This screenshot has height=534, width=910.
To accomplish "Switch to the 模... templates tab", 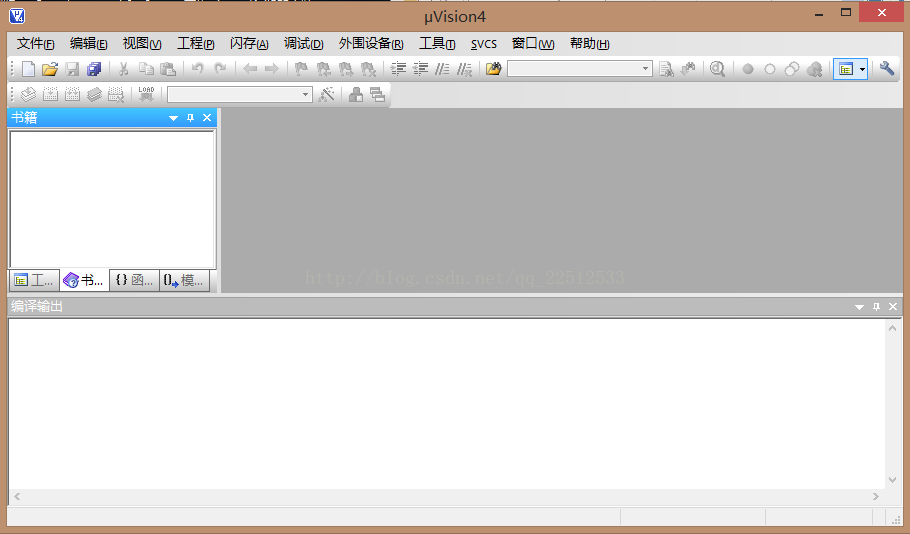I will (184, 280).
